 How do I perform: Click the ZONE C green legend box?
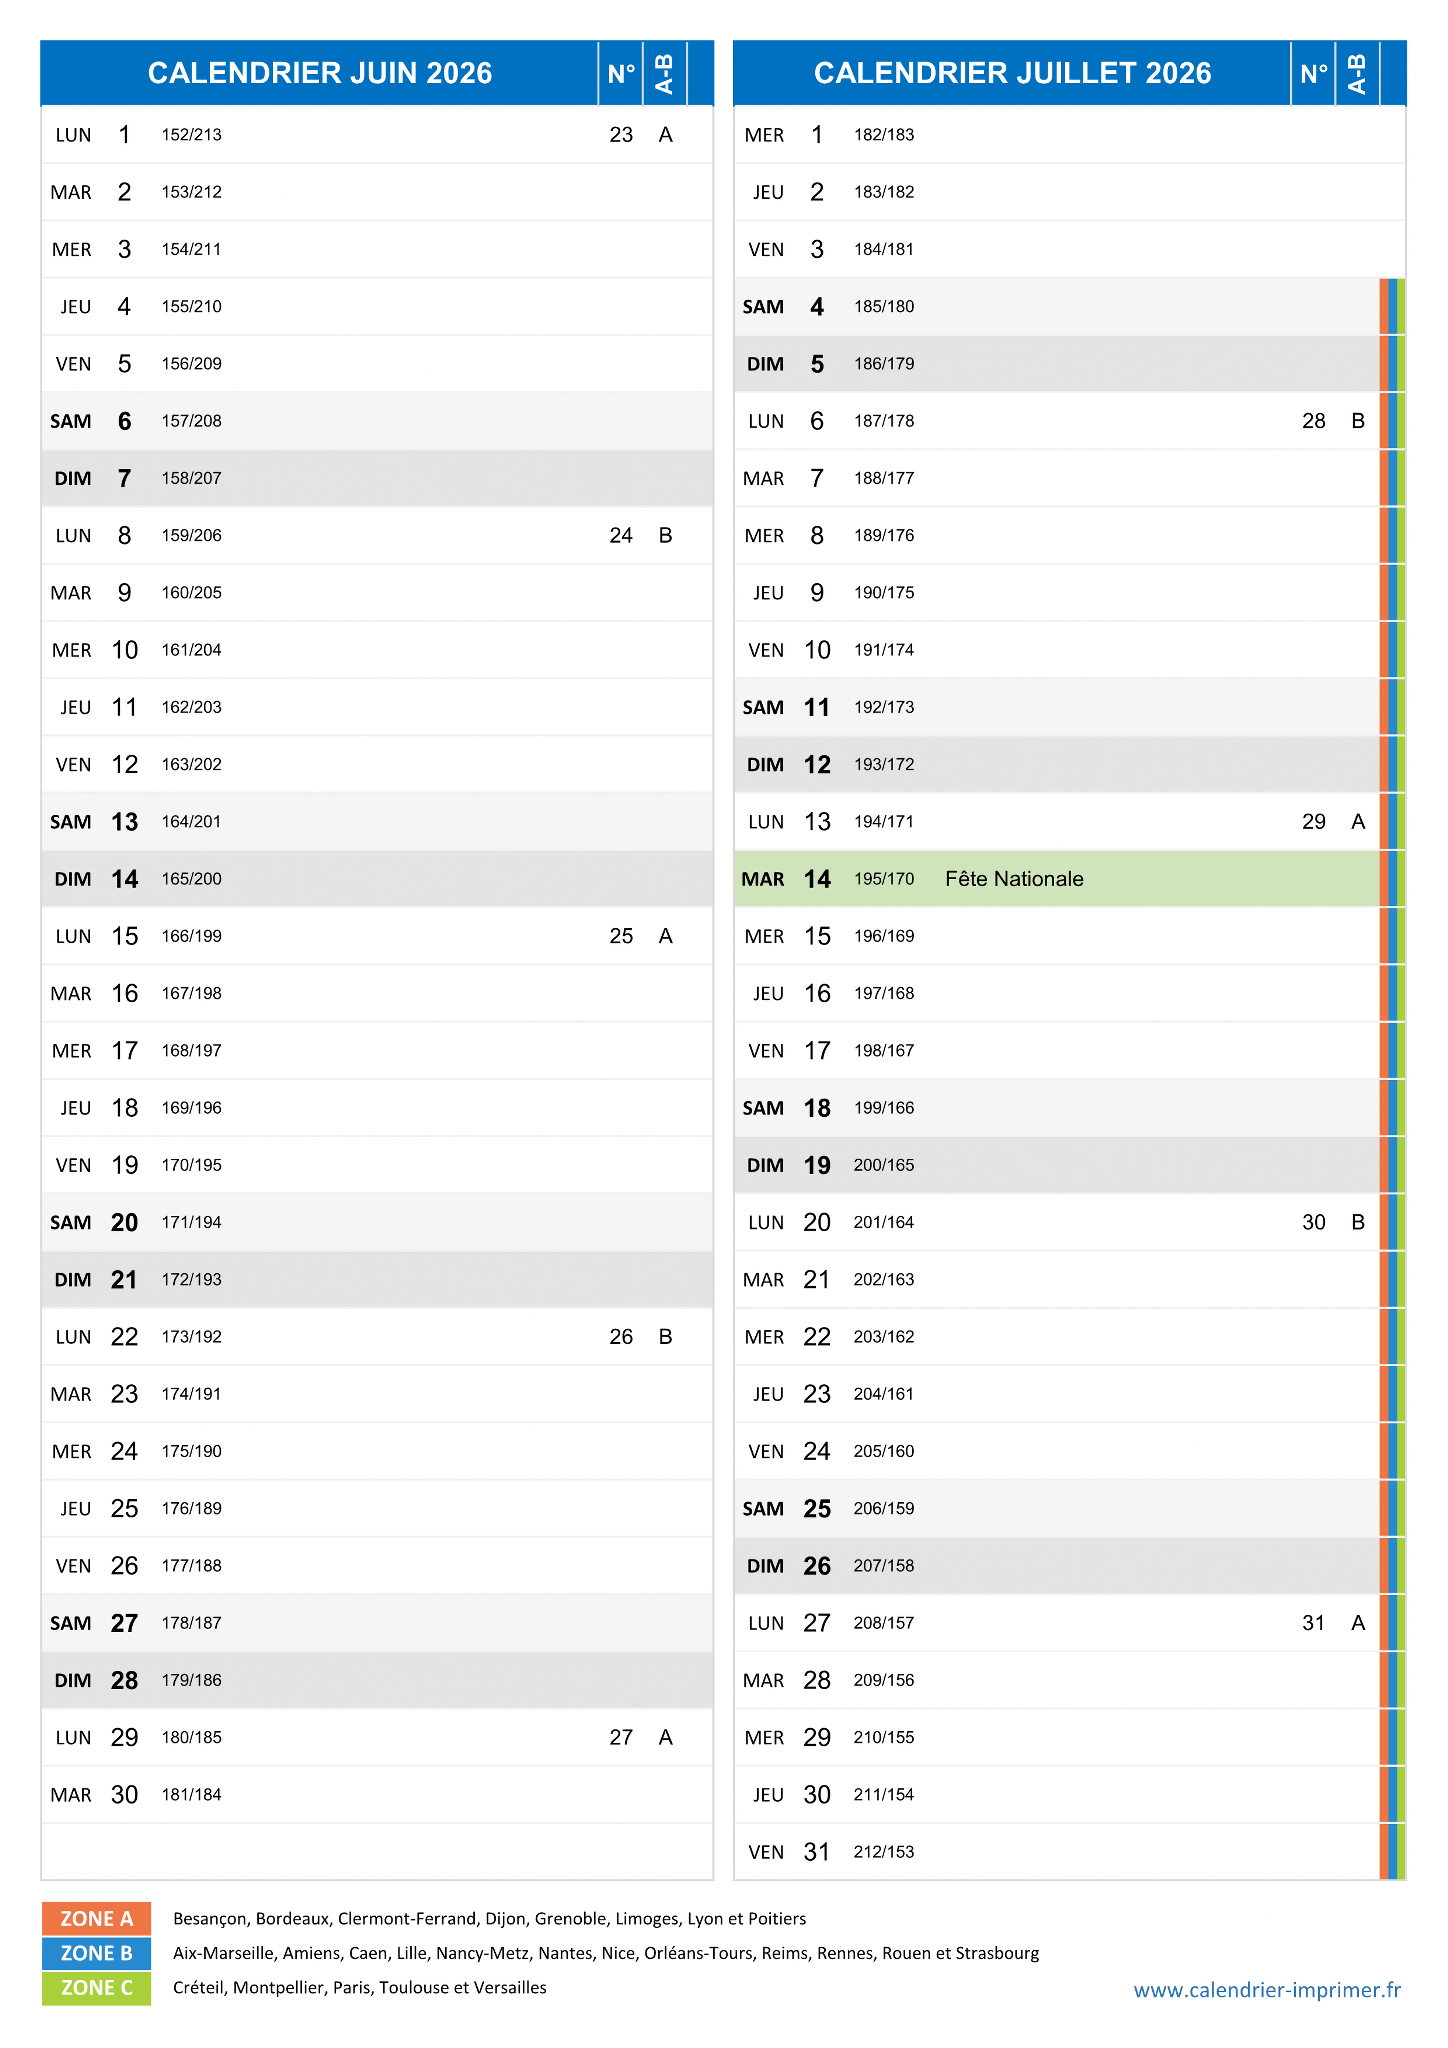point(96,1987)
